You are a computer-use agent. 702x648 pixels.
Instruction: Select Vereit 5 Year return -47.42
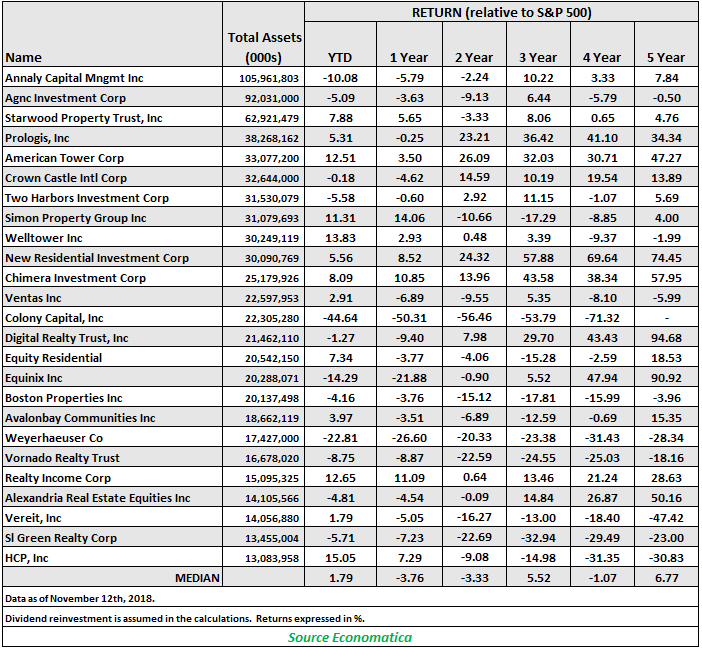coord(666,518)
